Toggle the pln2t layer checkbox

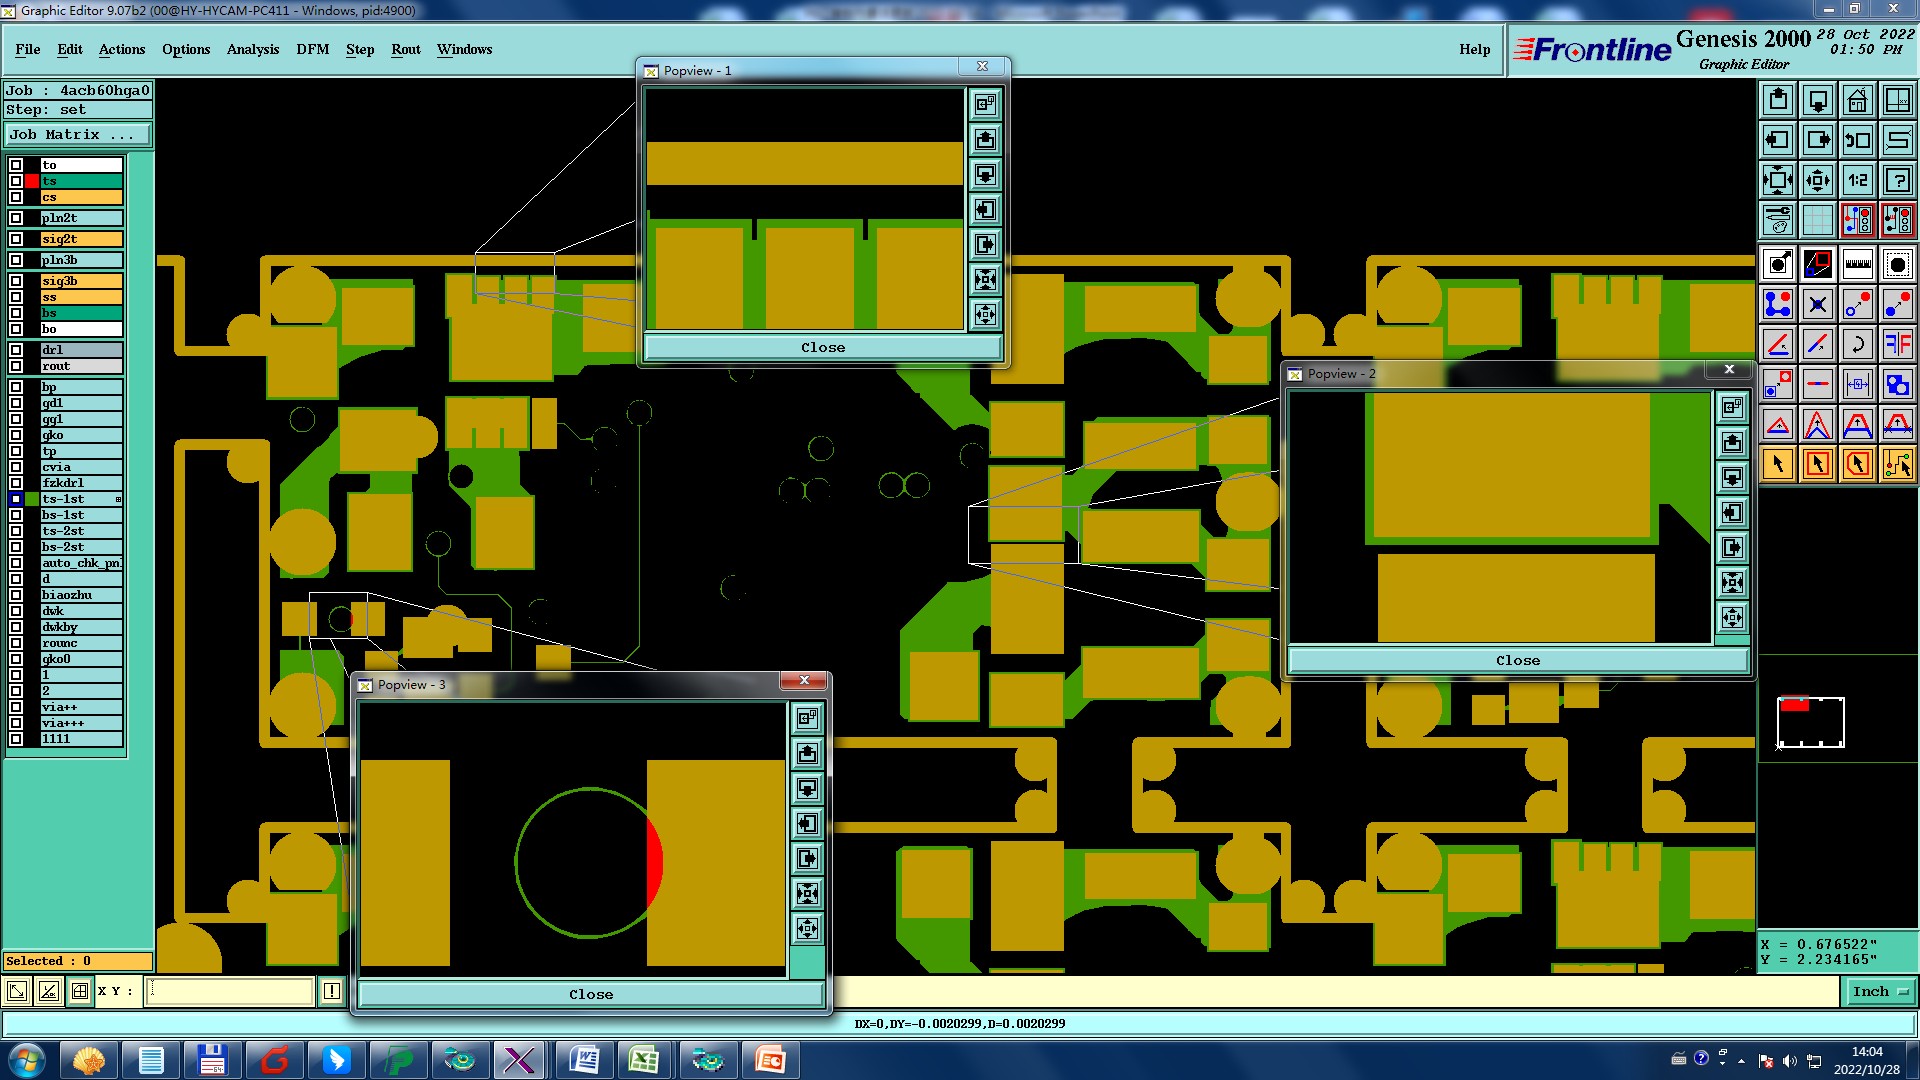pyautogui.click(x=16, y=218)
